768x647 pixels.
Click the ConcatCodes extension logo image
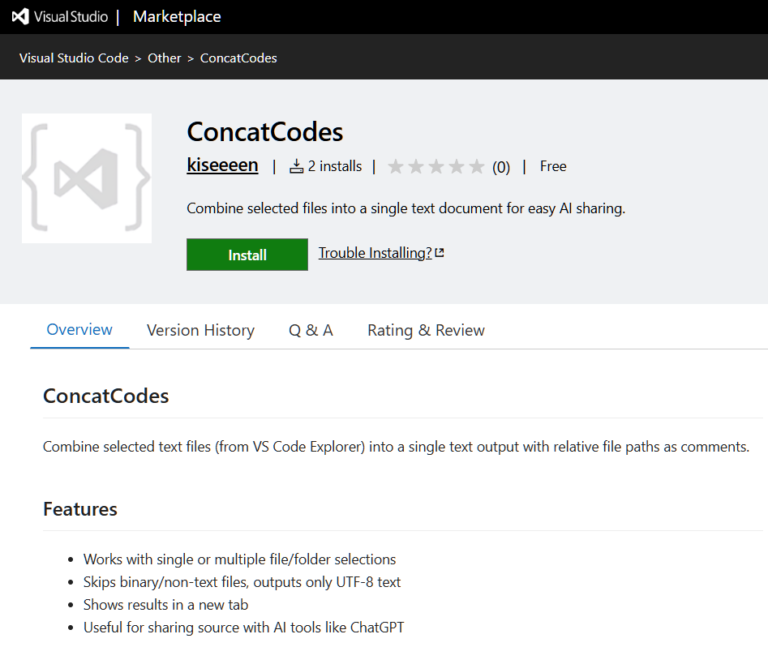click(x=87, y=178)
